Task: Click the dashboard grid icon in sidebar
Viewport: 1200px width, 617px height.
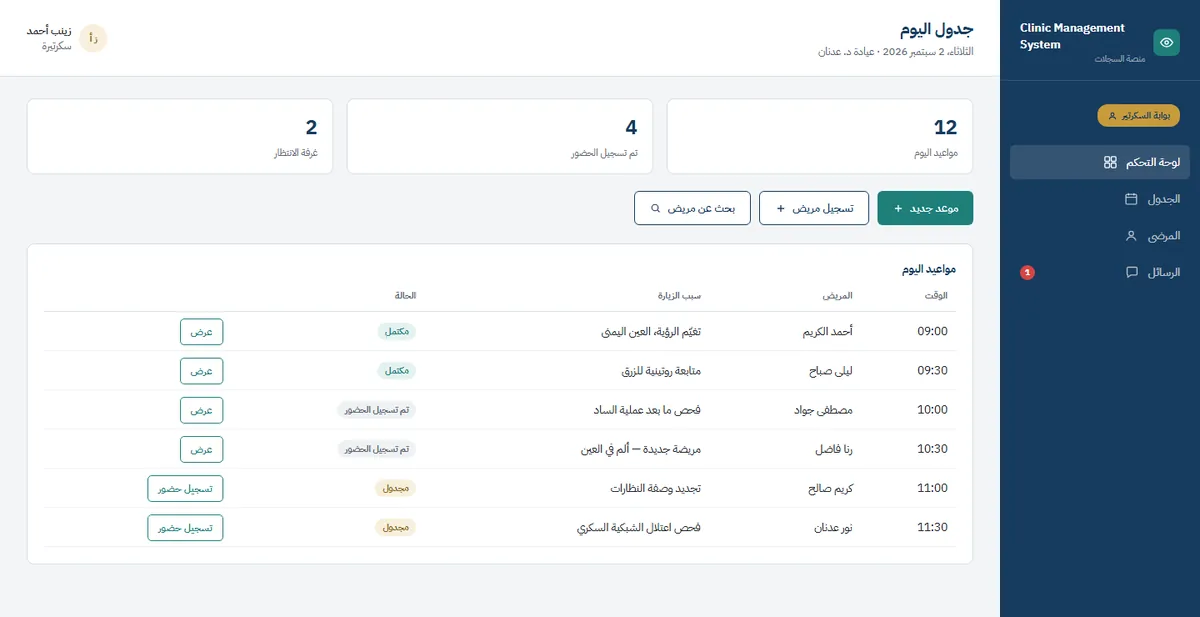Action: (1110, 162)
